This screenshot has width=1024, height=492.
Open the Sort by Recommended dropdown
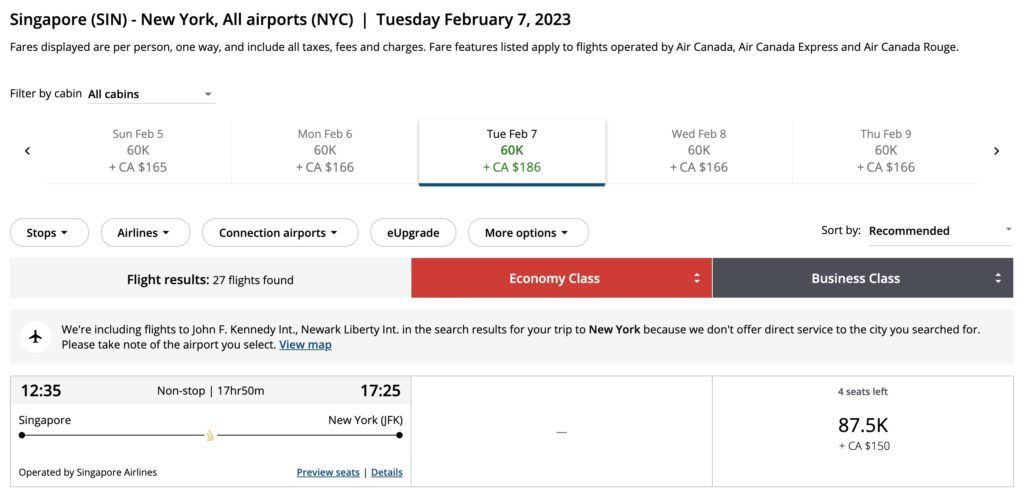point(939,231)
